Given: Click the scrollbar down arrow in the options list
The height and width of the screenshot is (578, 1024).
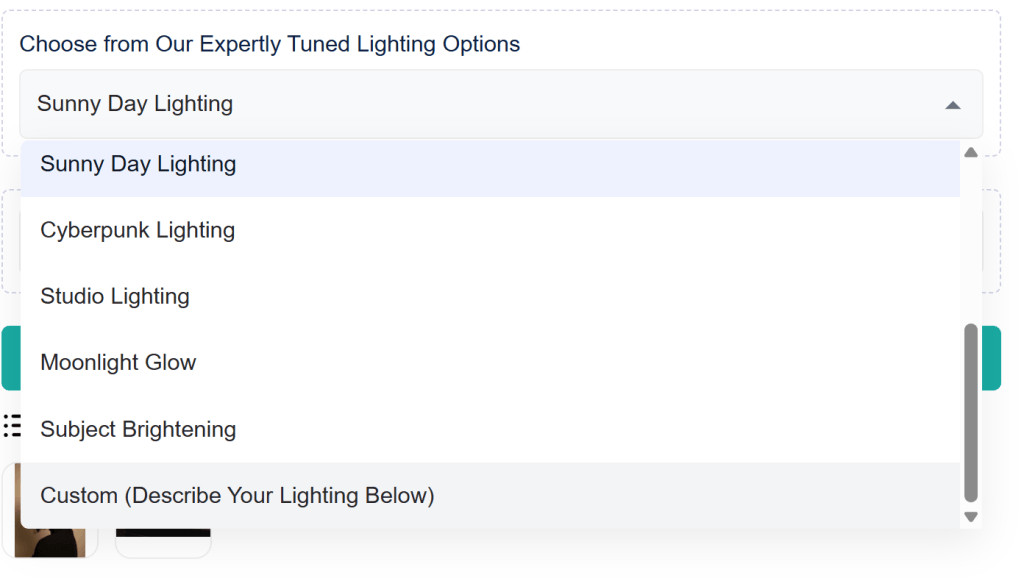Looking at the screenshot, I should click(x=970, y=517).
